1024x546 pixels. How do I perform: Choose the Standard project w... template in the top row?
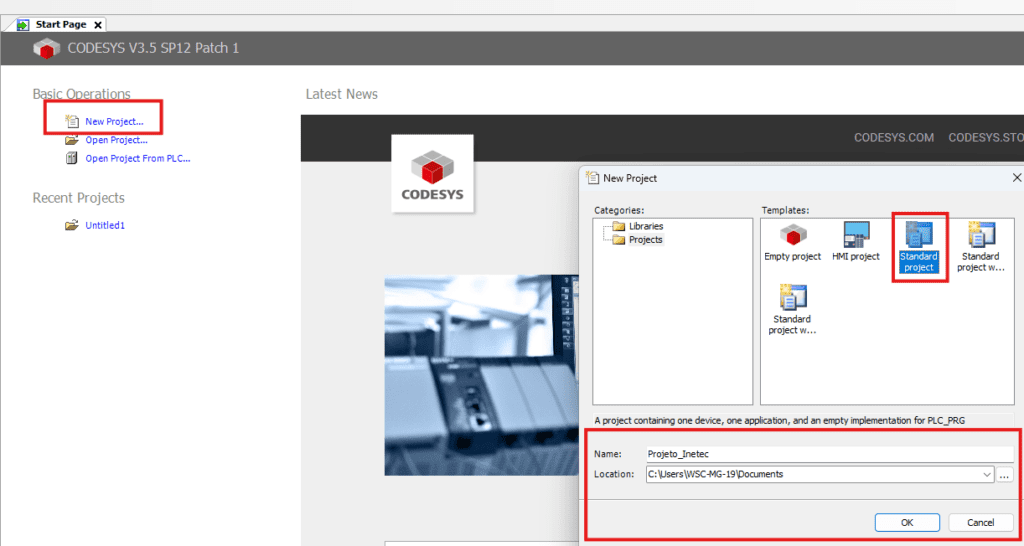983,246
